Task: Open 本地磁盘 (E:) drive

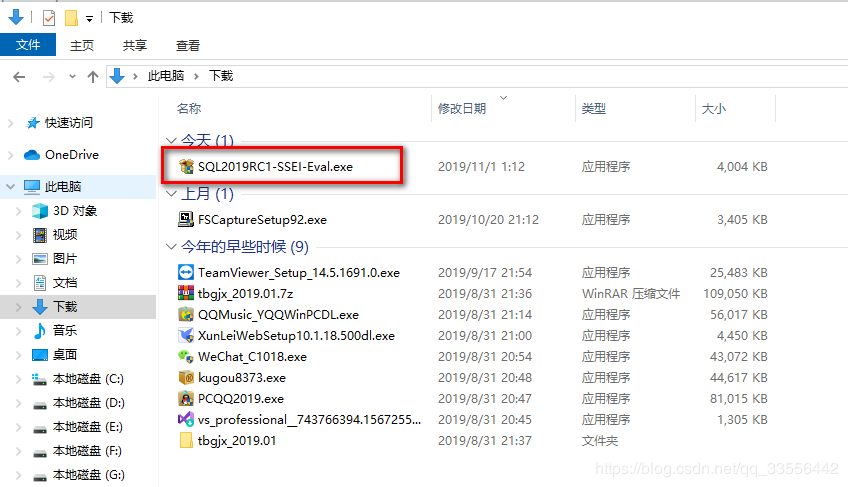Action: 88,427
